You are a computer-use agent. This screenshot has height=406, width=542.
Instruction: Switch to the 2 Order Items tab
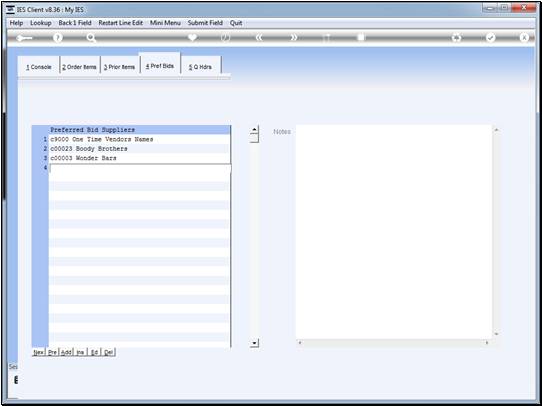pos(80,67)
